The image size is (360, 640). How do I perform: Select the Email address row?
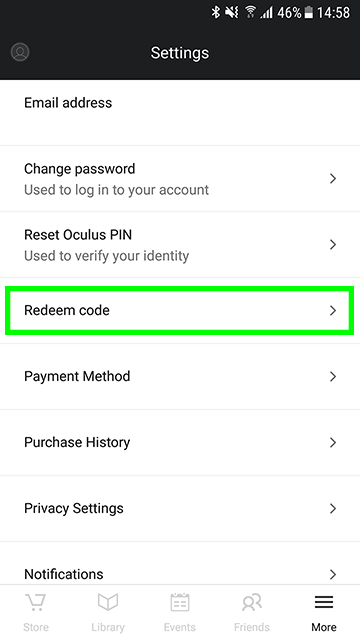coord(180,112)
